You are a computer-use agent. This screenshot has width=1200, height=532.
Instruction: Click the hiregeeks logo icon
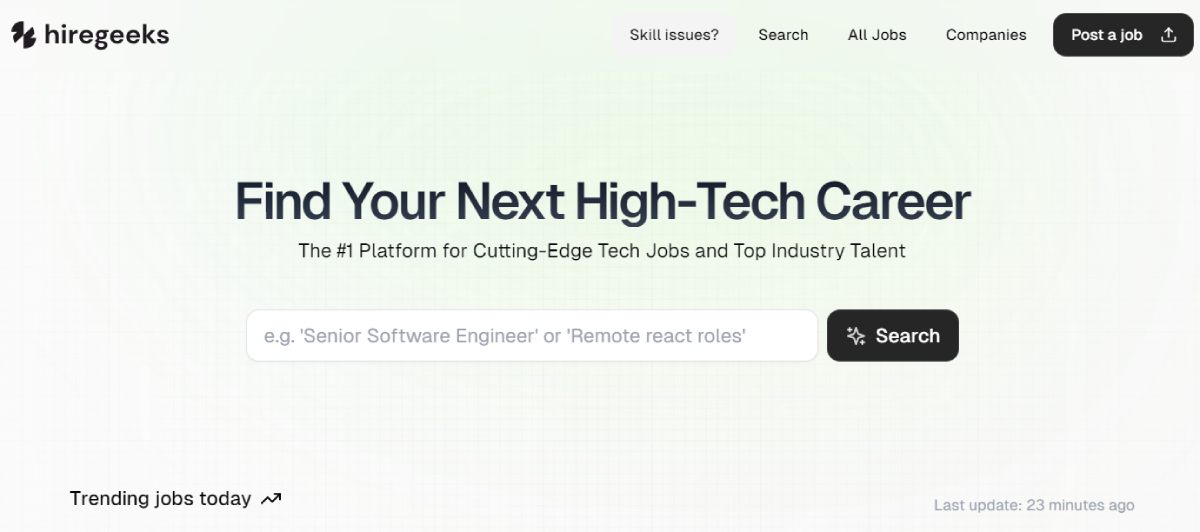24,35
